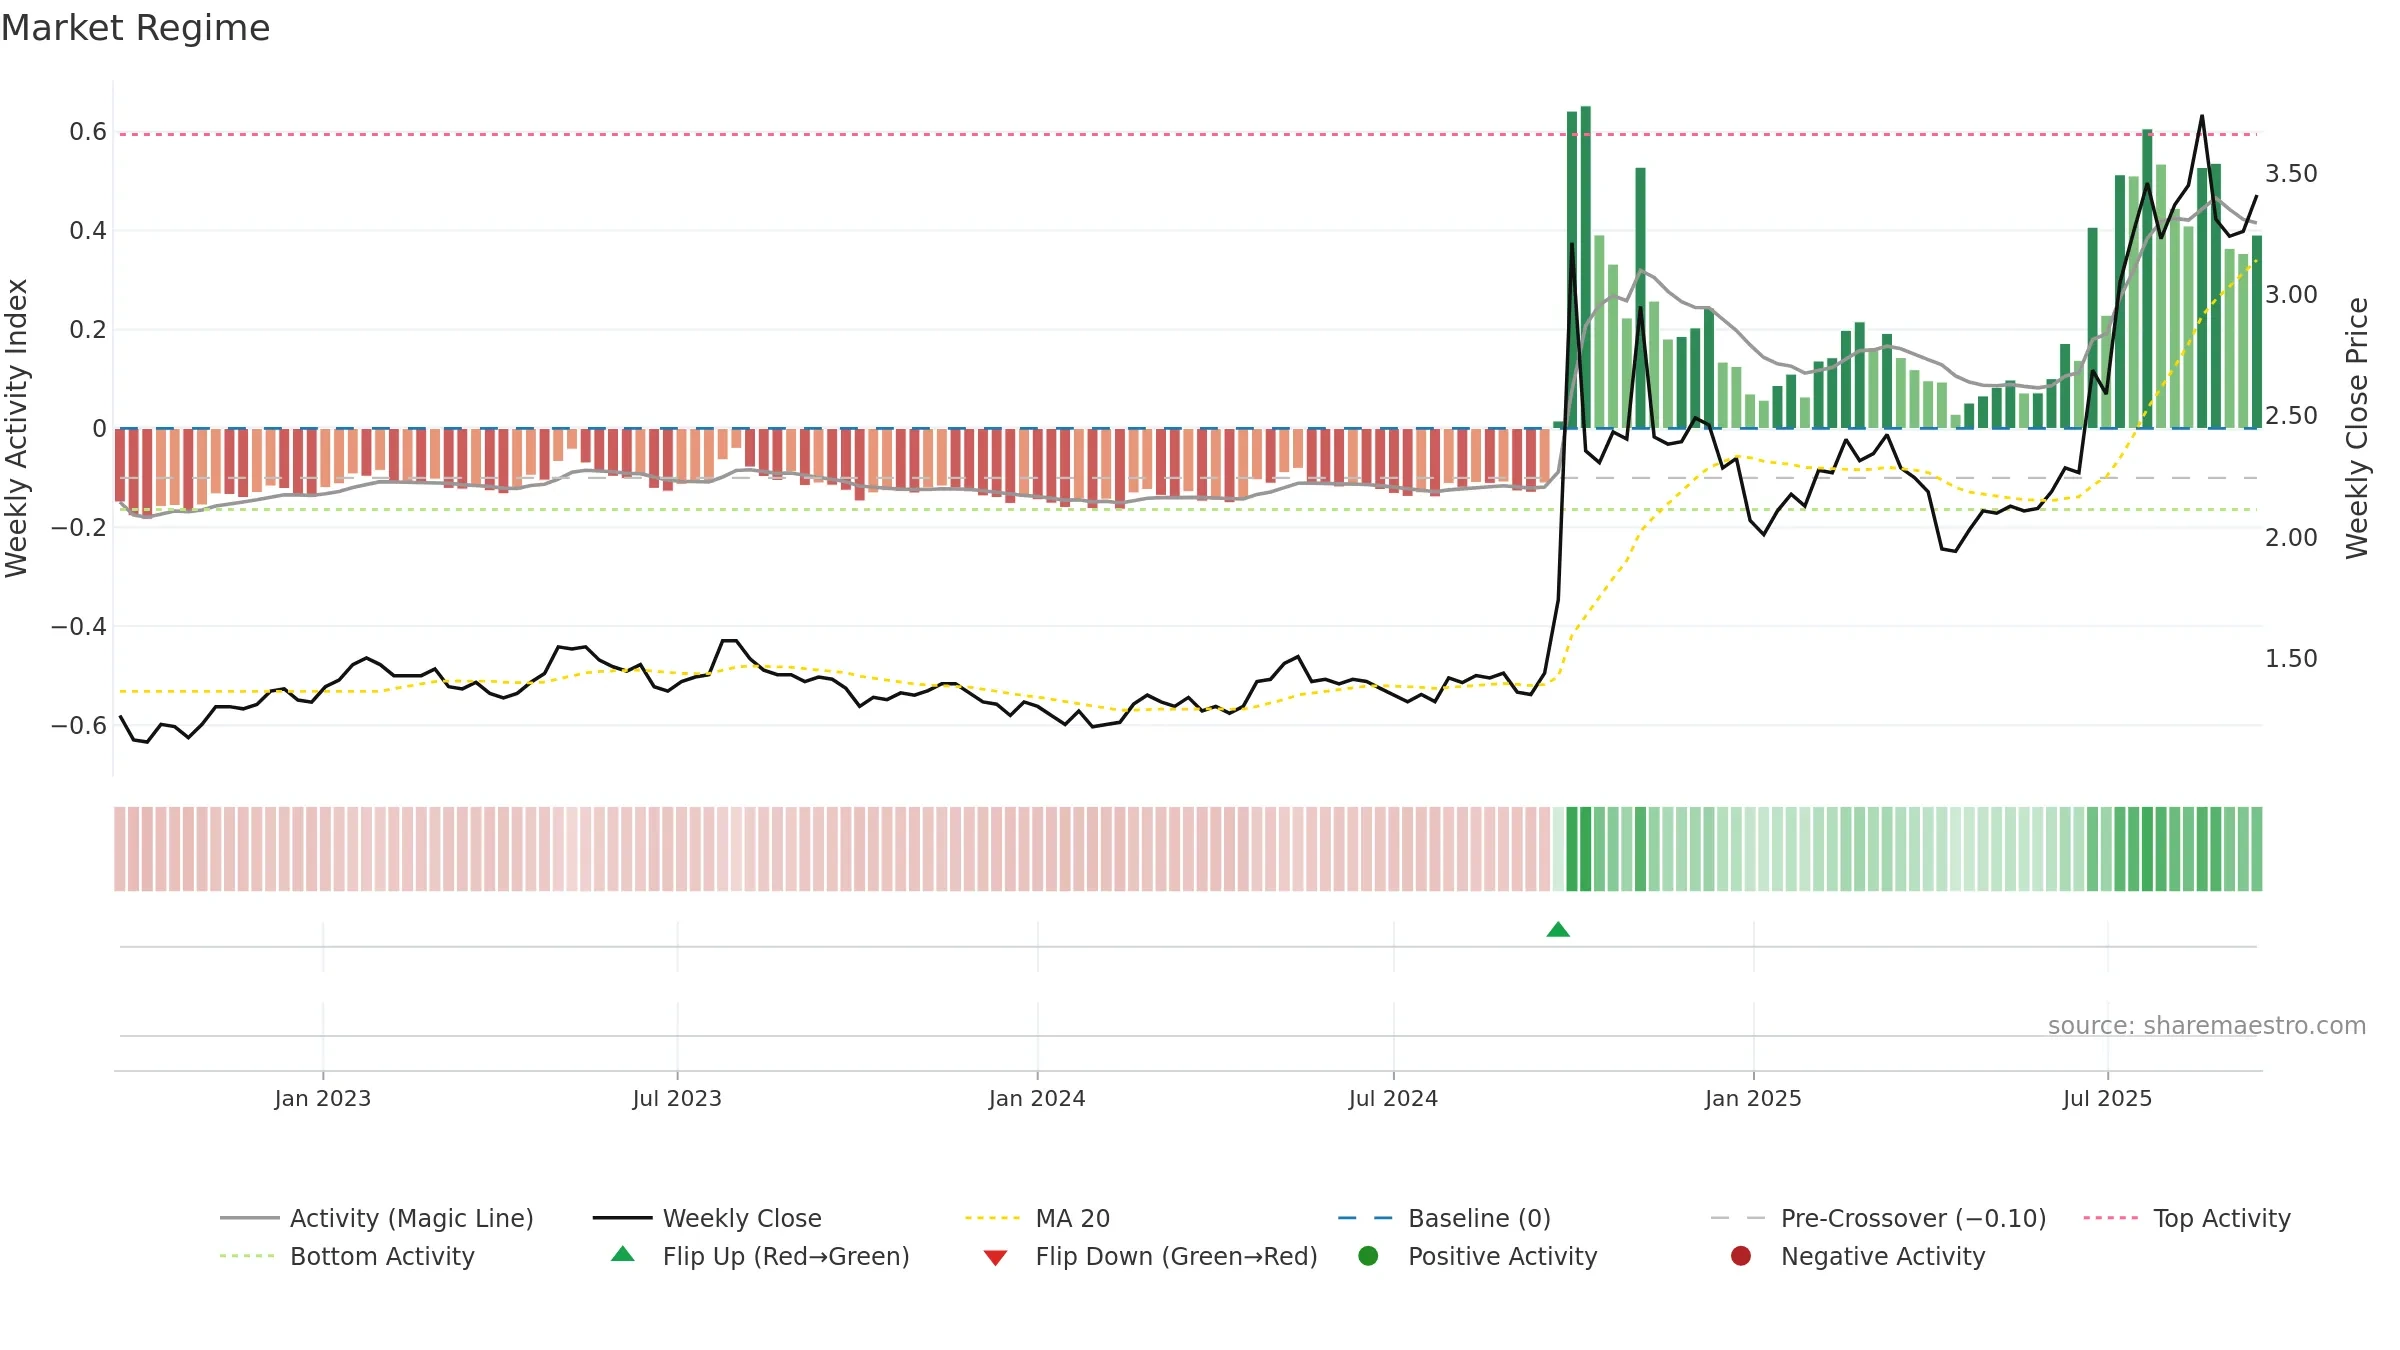Click the 0.4 left axis tick label
Screen dimensions: 2400x1350
88,231
